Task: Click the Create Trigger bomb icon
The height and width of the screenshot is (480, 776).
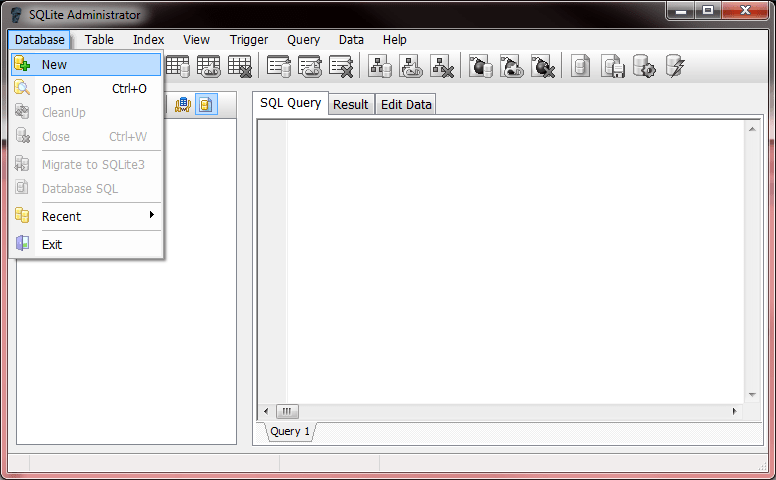Action: [x=481, y=66]
